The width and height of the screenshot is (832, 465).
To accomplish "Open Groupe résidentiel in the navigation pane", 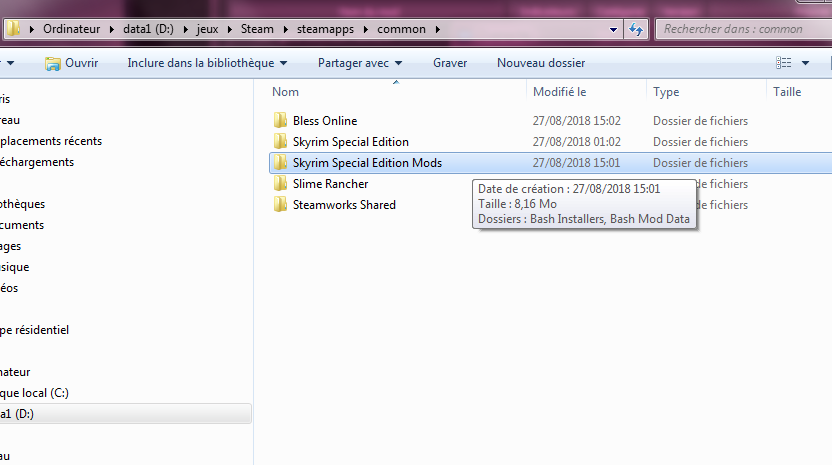I will tap(34, 330).
